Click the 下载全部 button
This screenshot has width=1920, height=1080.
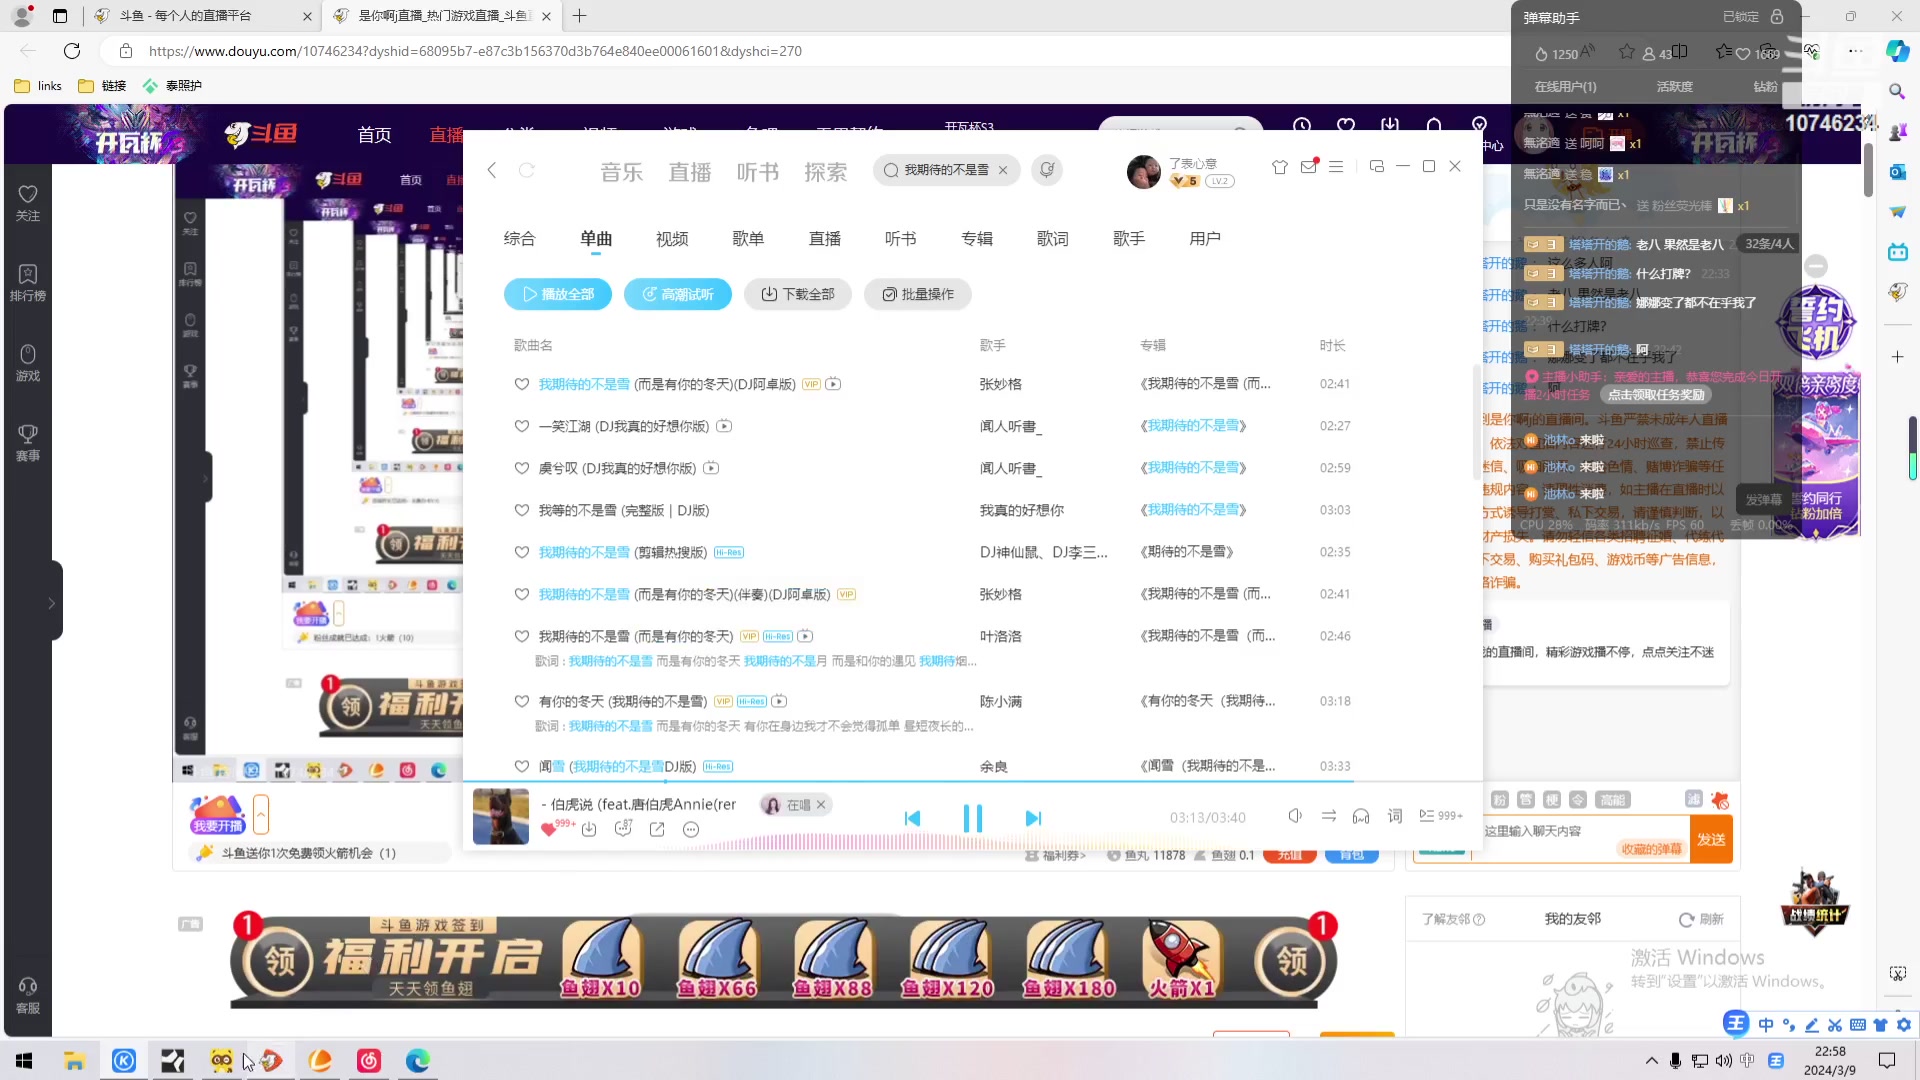tap(798, 294)
